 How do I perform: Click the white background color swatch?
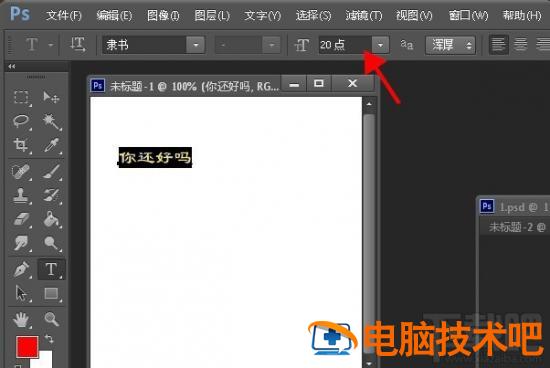click(x=45, y=361)
